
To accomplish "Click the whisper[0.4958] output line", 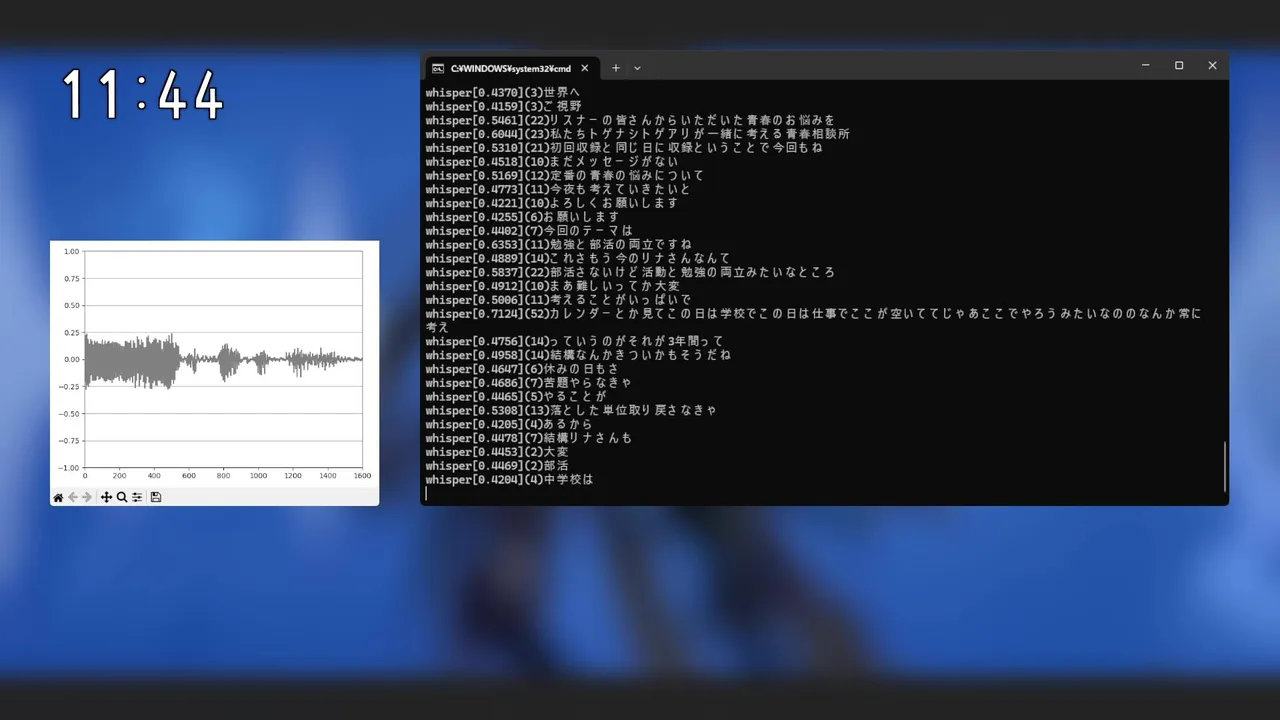I will [578, 355].
